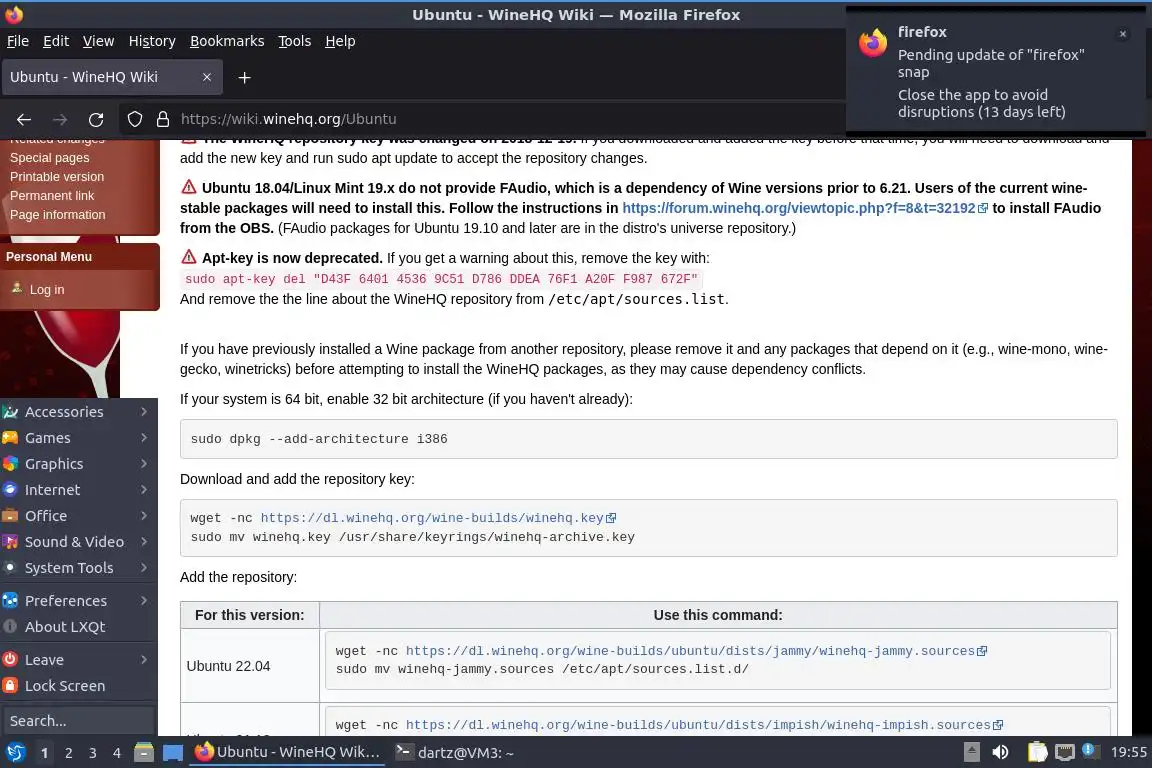Click the dpkg --add-architecture i386 command

[319, 439]
